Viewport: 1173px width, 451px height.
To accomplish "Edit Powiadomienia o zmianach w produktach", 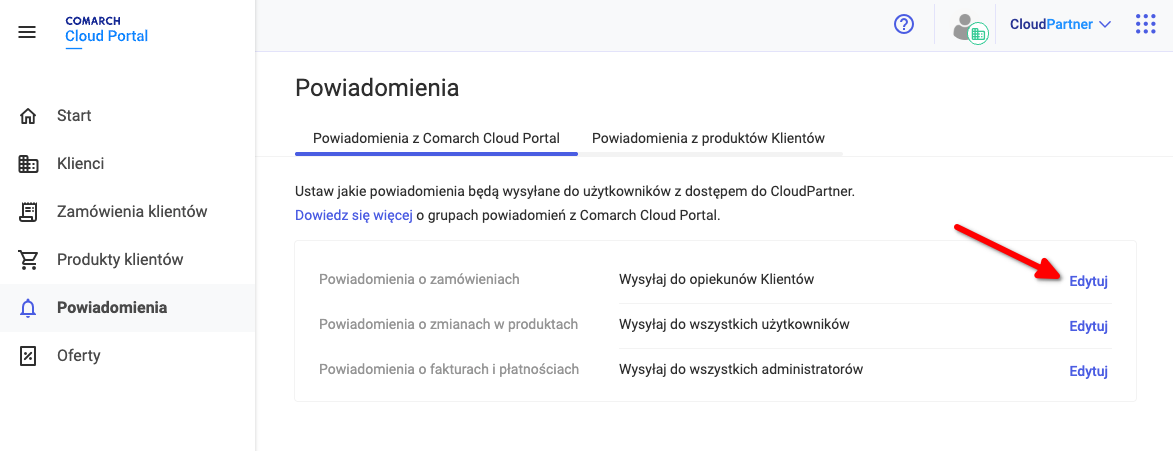I will tap(1088, 326).
